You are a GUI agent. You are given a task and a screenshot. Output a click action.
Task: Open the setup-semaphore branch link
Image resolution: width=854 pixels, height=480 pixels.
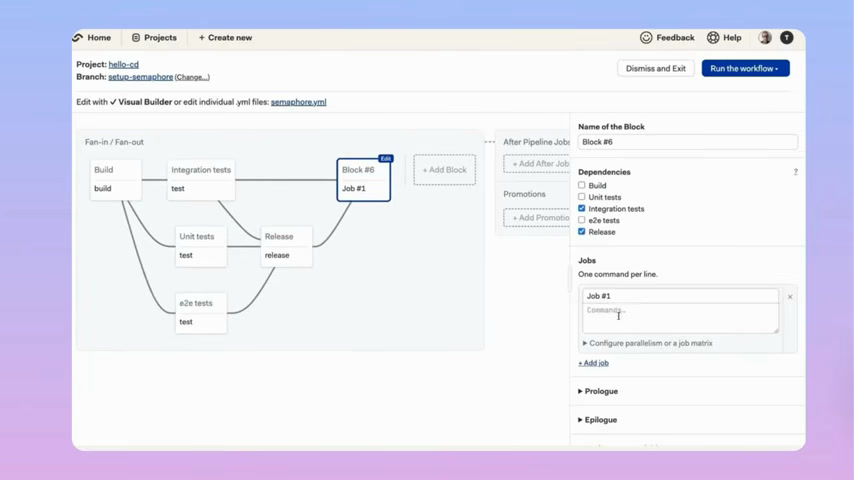141,77
